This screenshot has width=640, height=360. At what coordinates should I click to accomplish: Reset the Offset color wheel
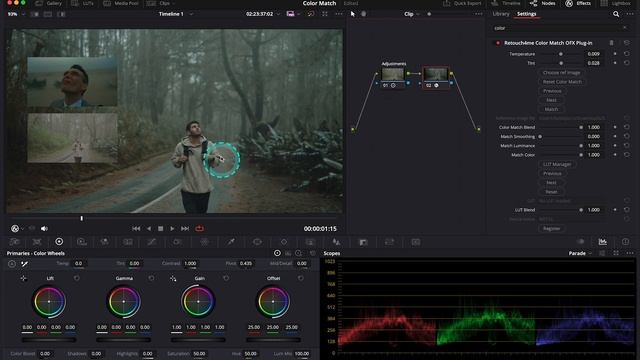coord(301,278)
